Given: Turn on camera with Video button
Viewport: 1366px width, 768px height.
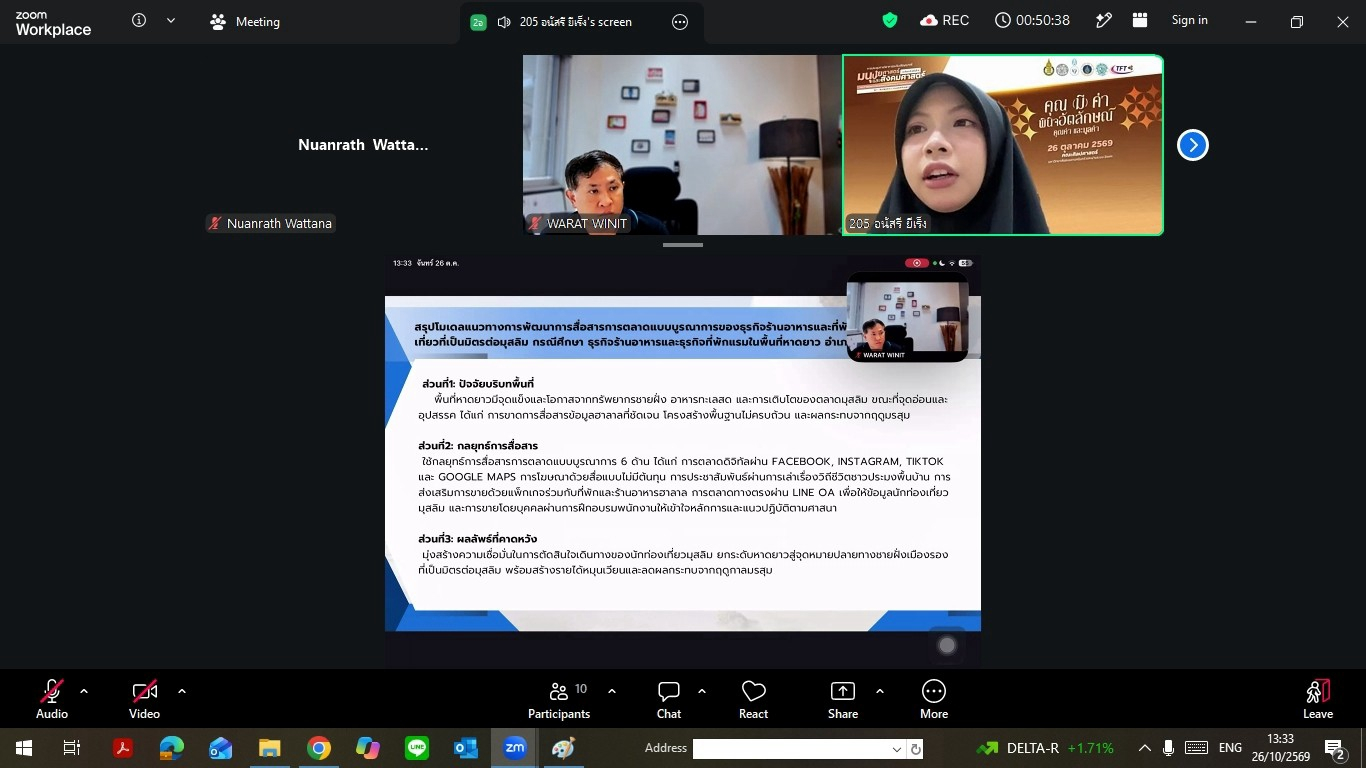Looking at the screenshot, I should tap(144, 699).
